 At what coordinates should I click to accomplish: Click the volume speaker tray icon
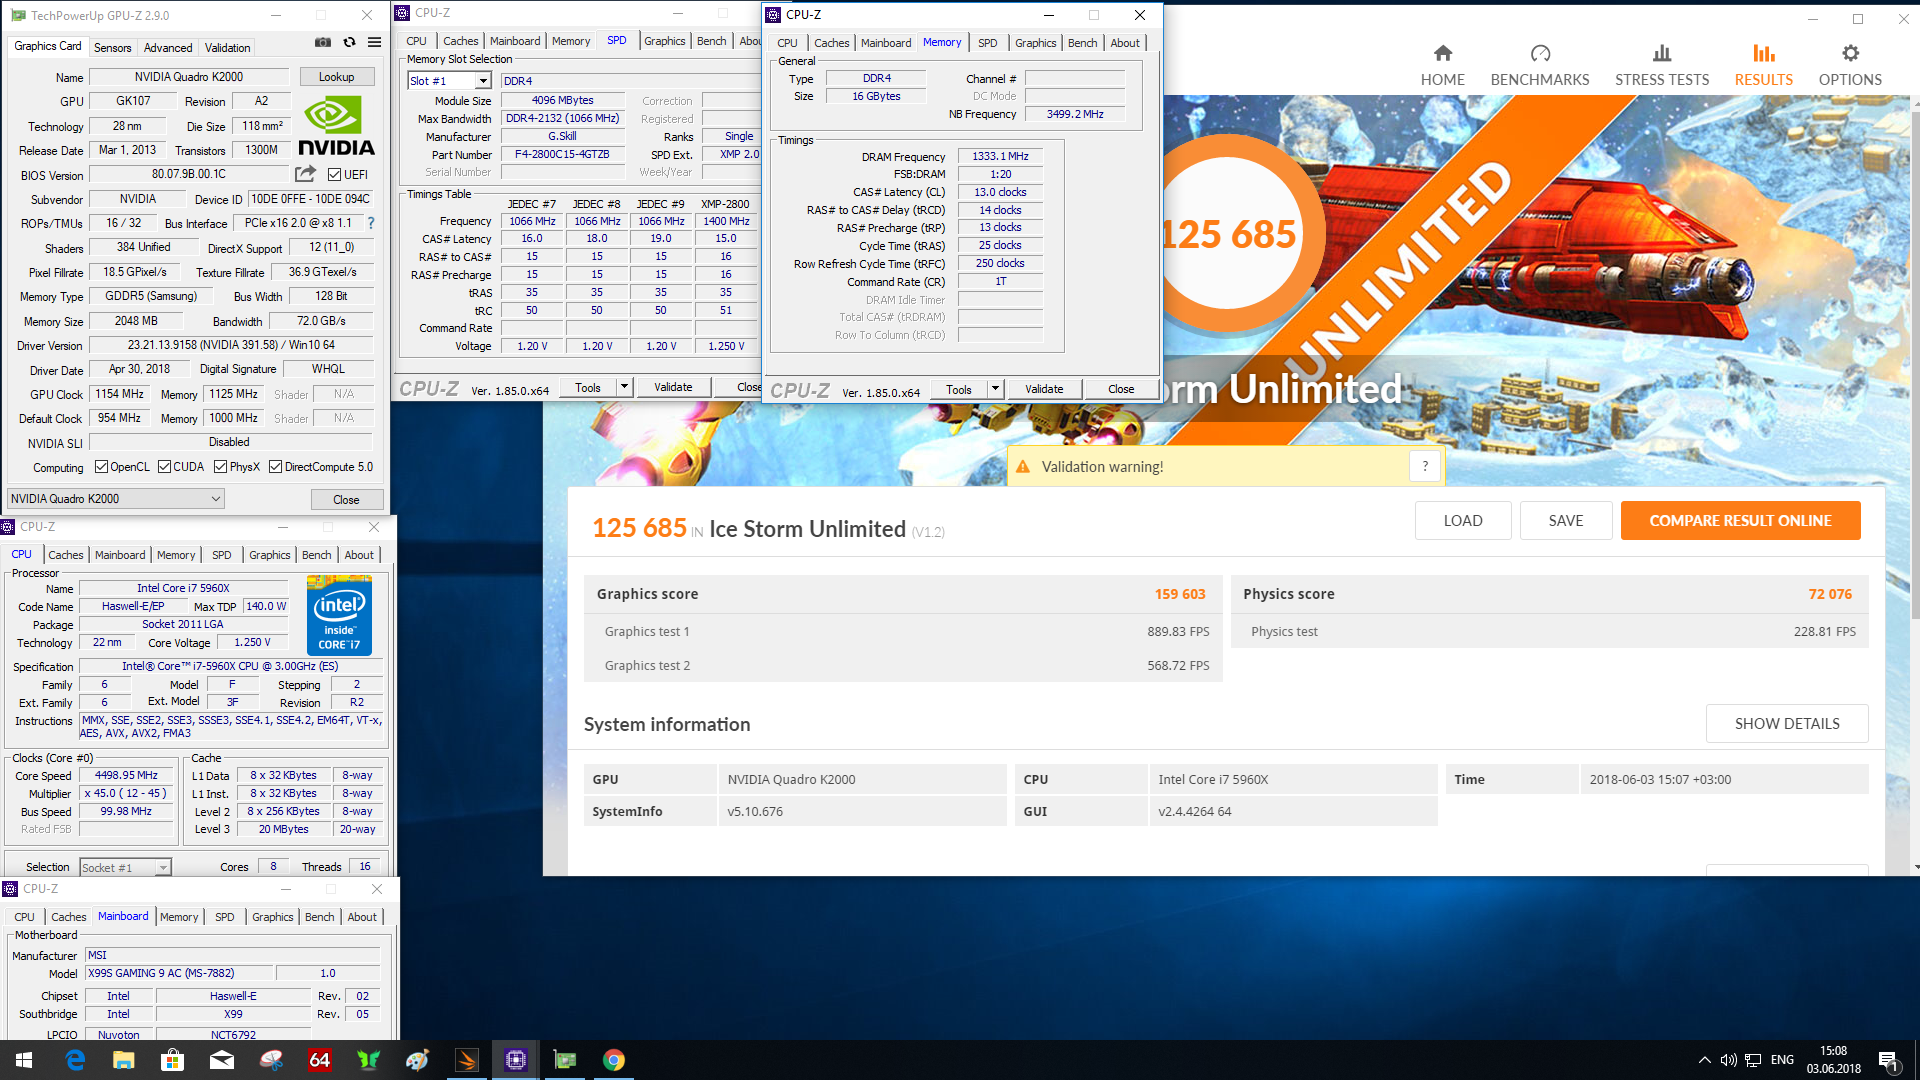coord(1728,1060)
